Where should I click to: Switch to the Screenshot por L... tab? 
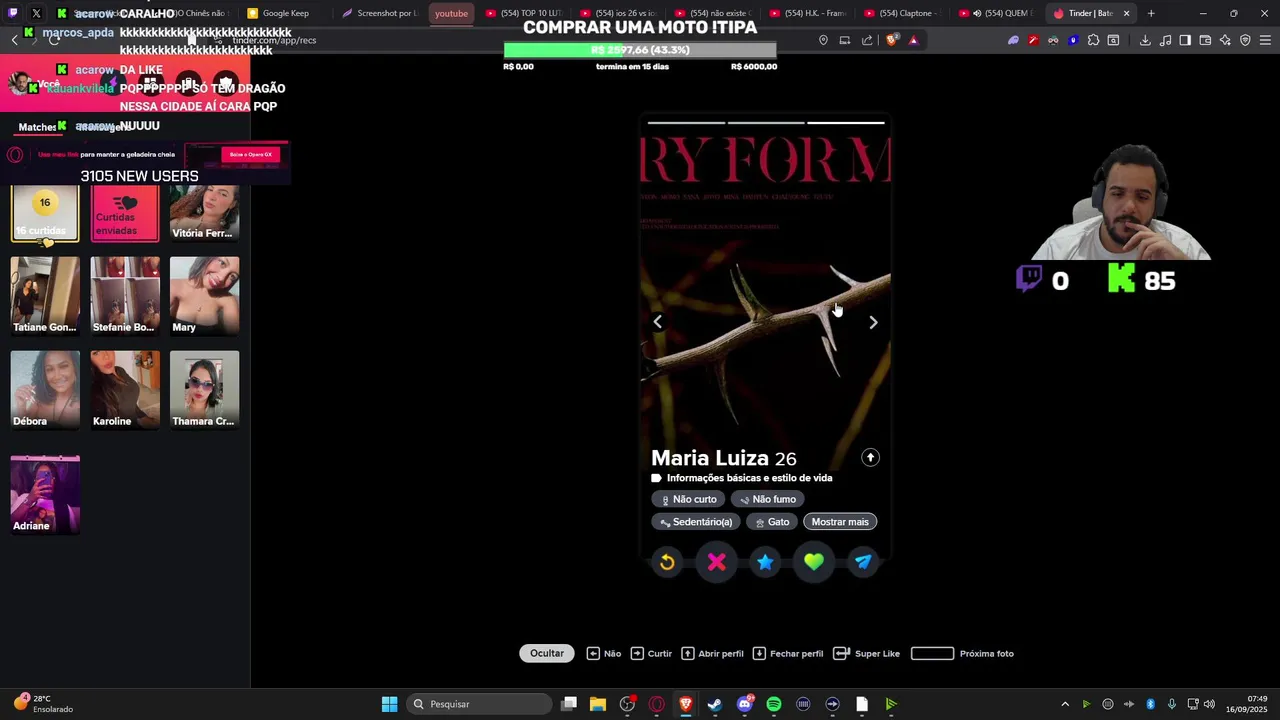[380, 13]
